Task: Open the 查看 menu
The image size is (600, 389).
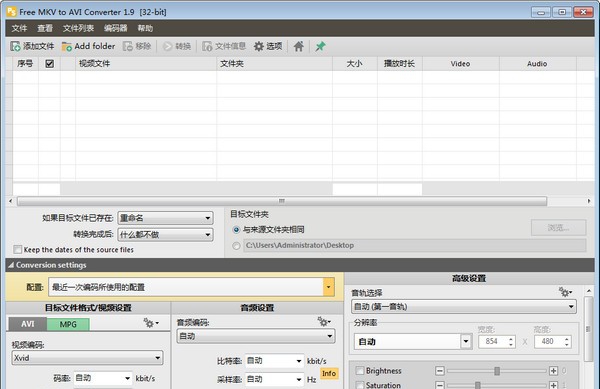Action: pyautogui.click(x=45, y=28)
